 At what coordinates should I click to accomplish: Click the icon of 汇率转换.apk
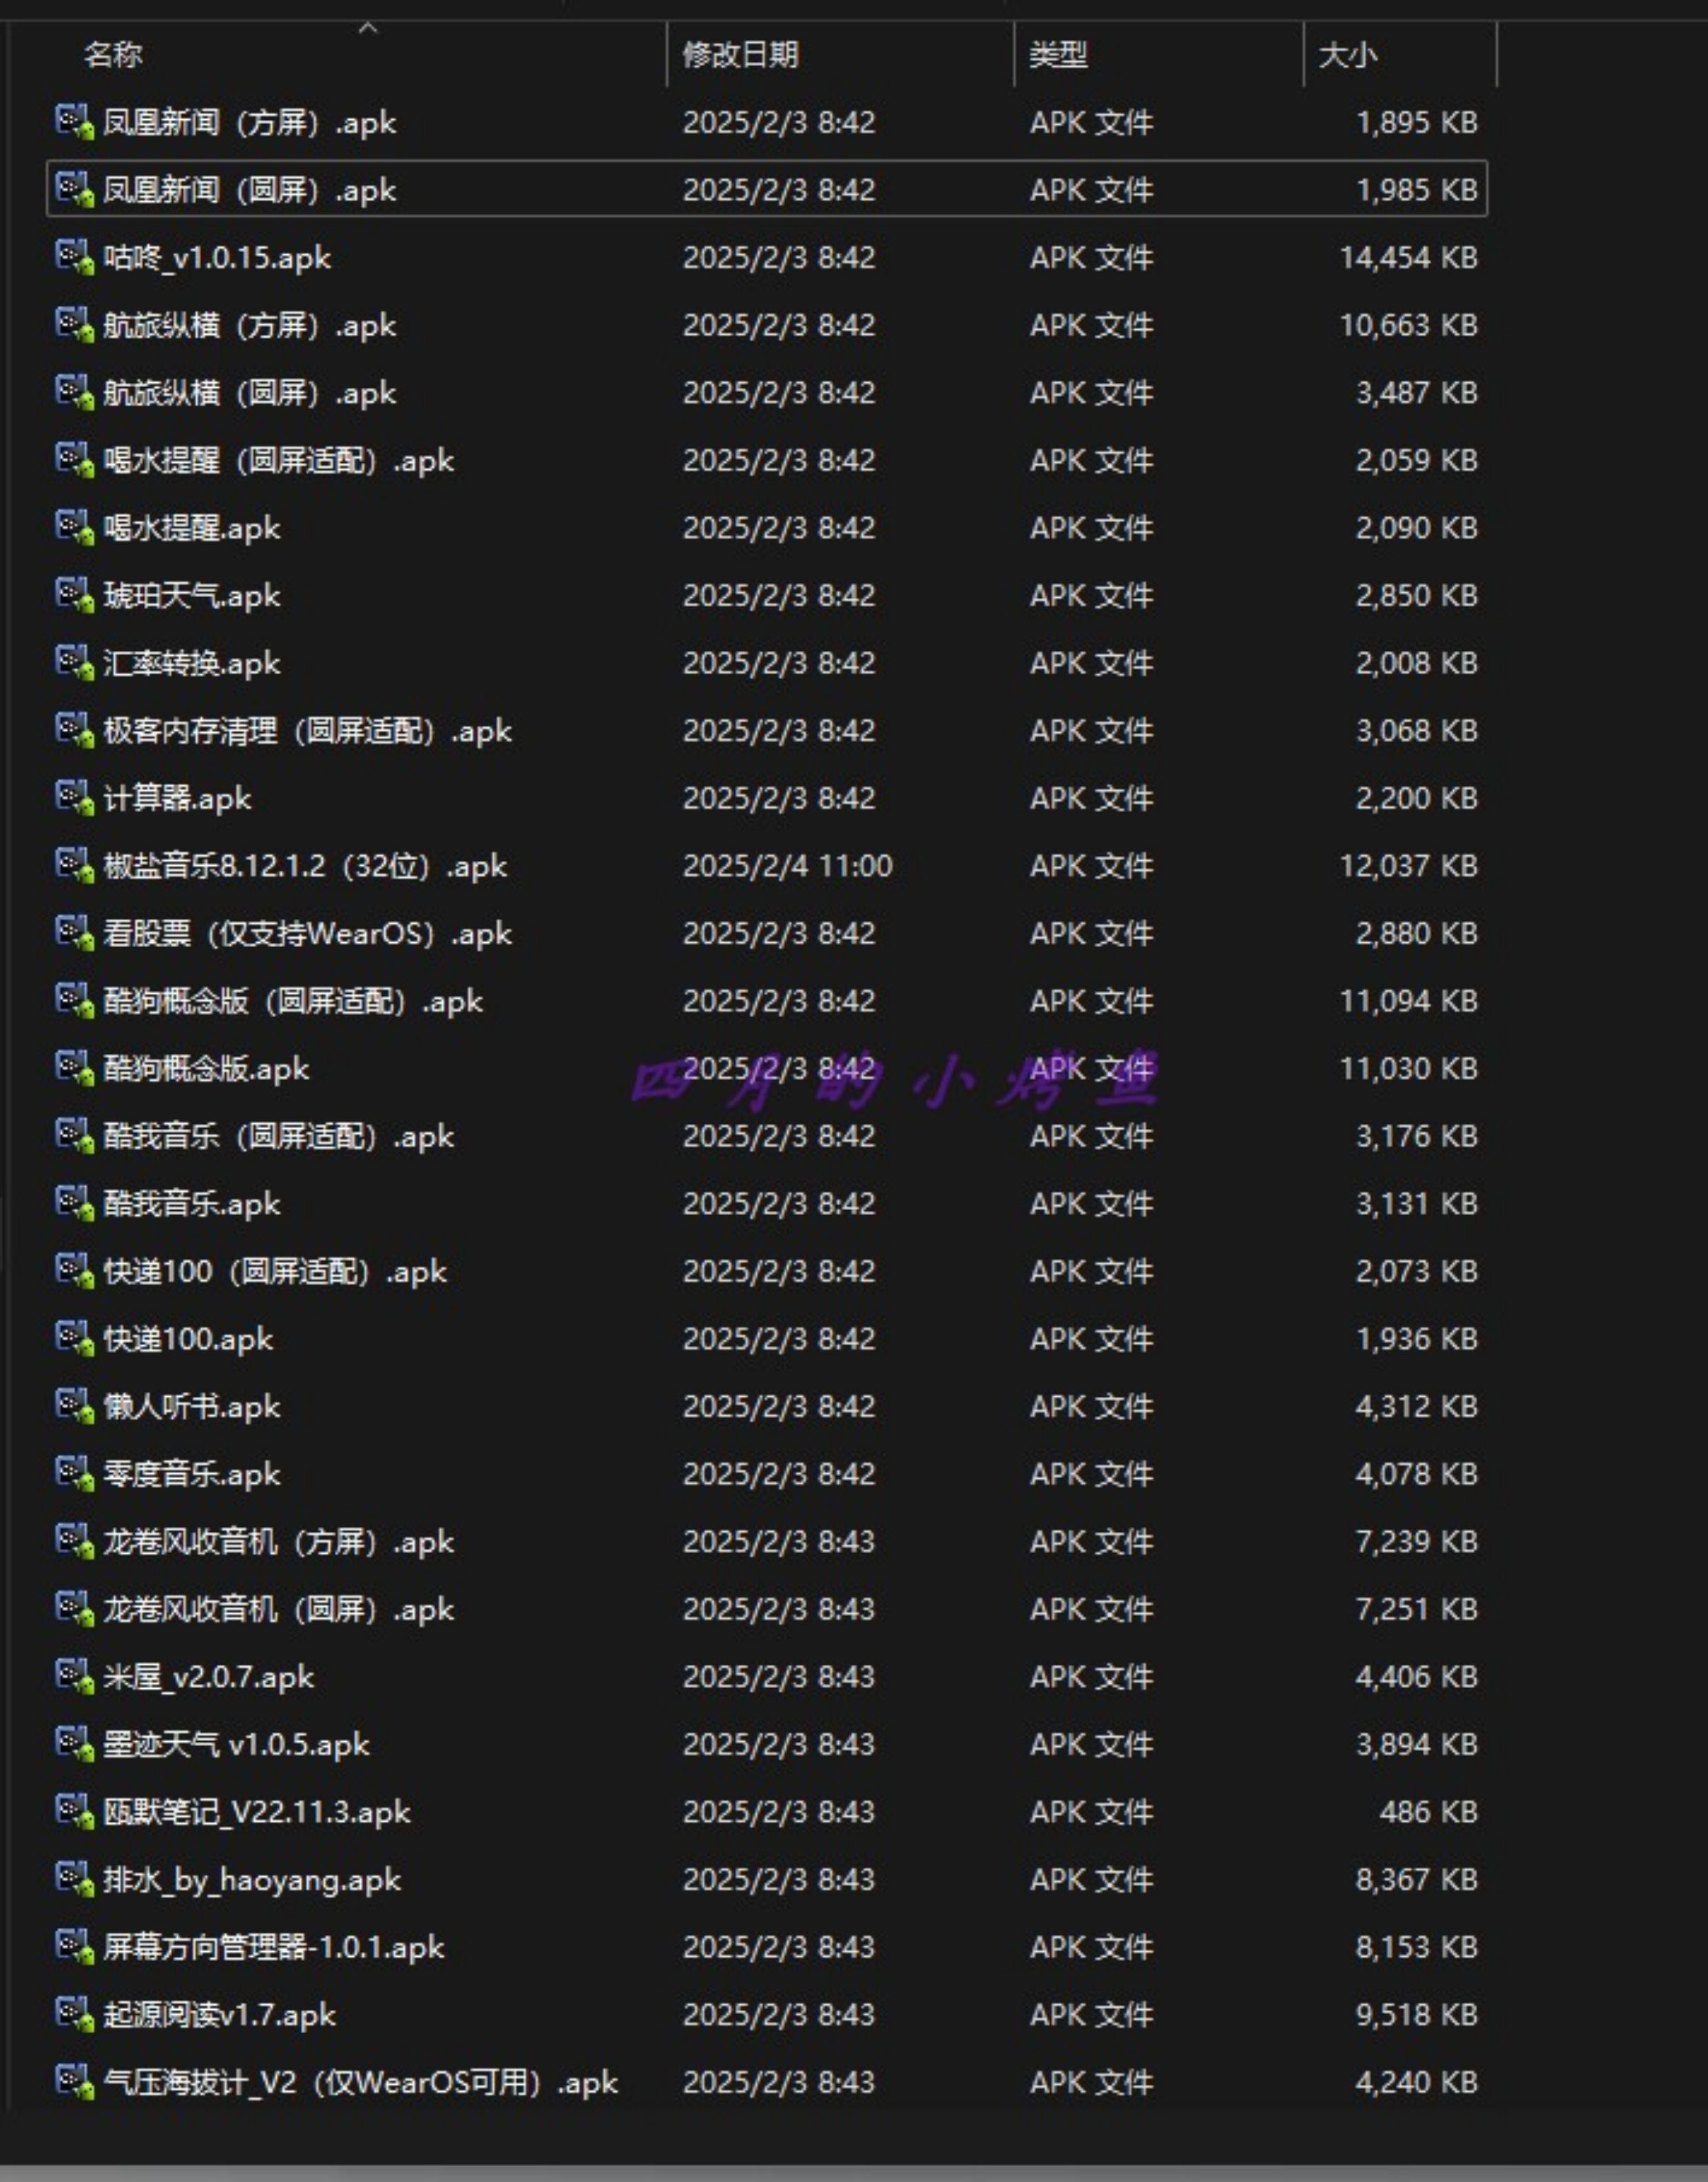point(75,662)
